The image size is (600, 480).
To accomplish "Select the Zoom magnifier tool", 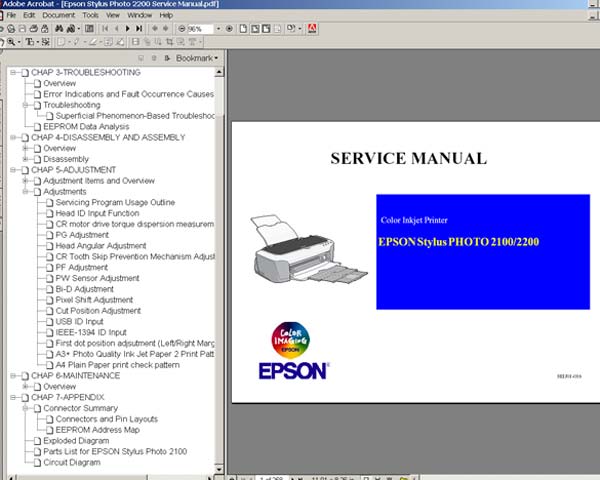I will pos(11,41).
